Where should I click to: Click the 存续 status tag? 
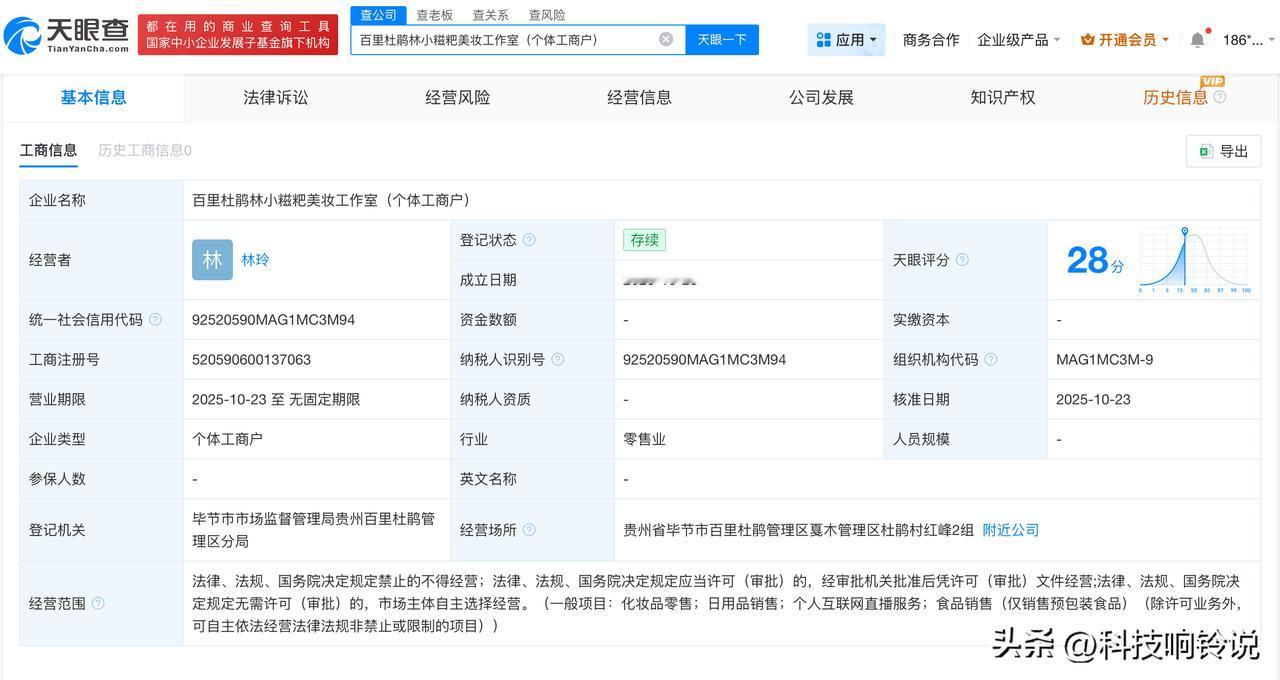tap(644, 240)
